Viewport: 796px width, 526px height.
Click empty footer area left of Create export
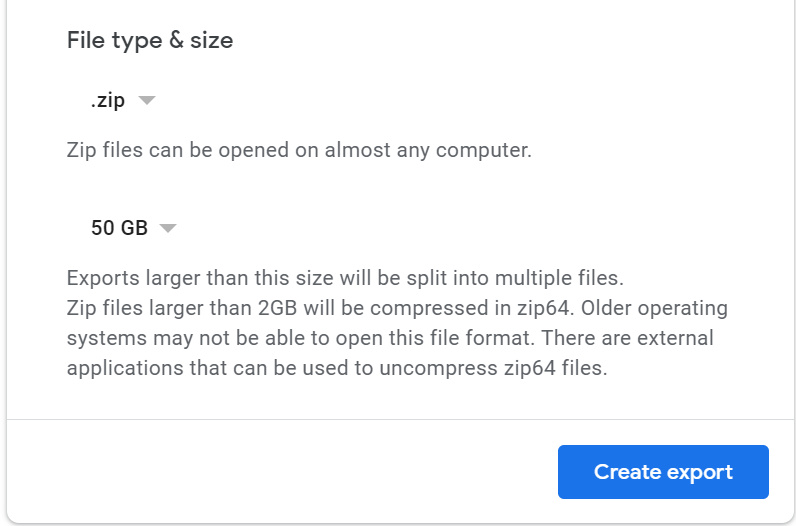[x=279, y=472]
